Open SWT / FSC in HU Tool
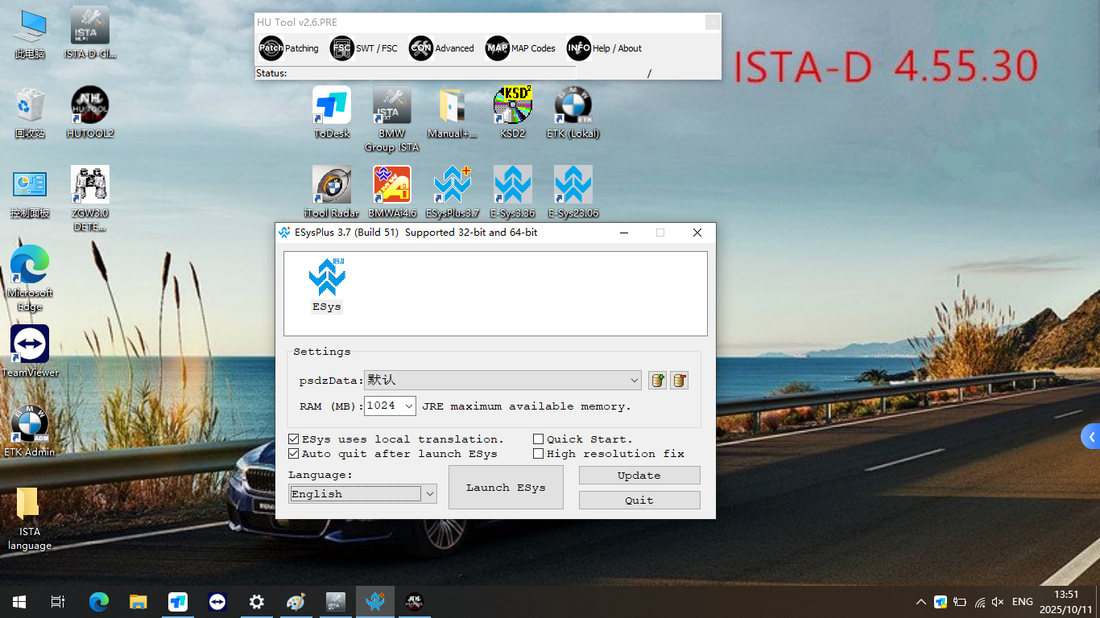The height and width of the screenshot is (618, 1100). (365, 47)
